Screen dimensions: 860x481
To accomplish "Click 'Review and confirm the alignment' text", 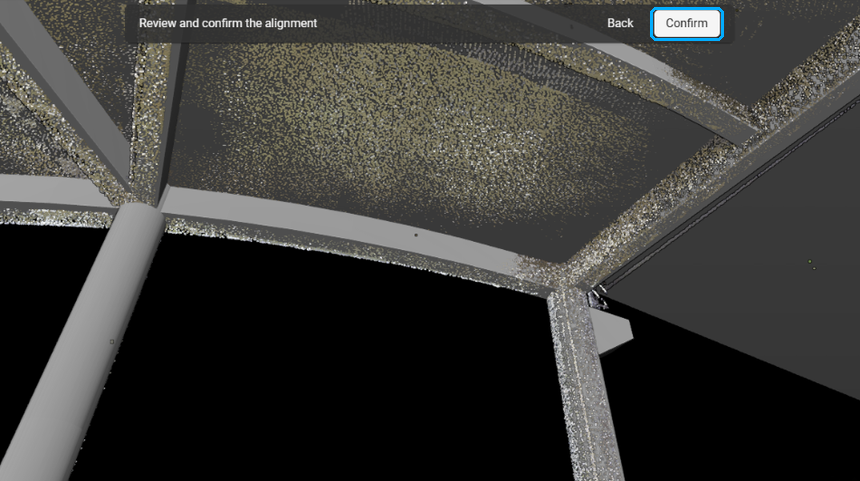I will click(x=228, y=24).
